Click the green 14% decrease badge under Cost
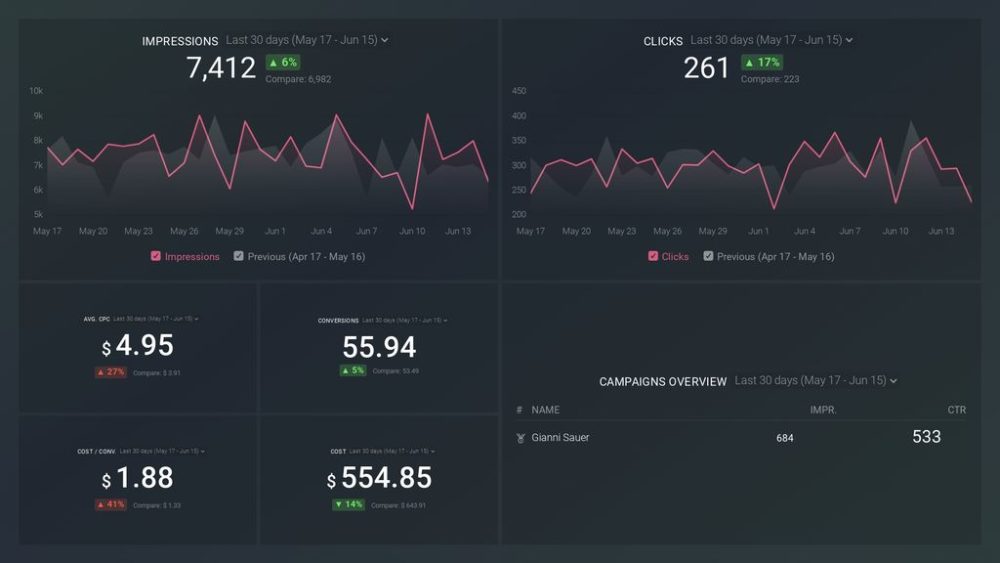Viewport: 1000px width, 563px height. [349, 505]
